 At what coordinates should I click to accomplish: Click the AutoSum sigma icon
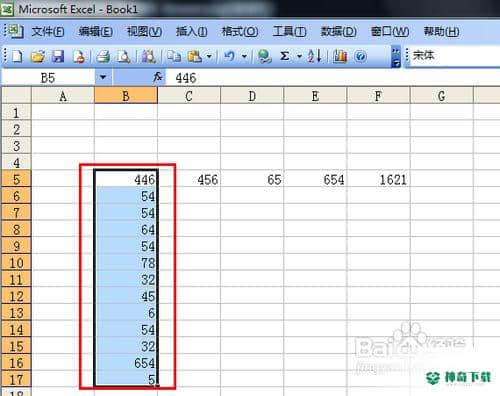[285, 56]
